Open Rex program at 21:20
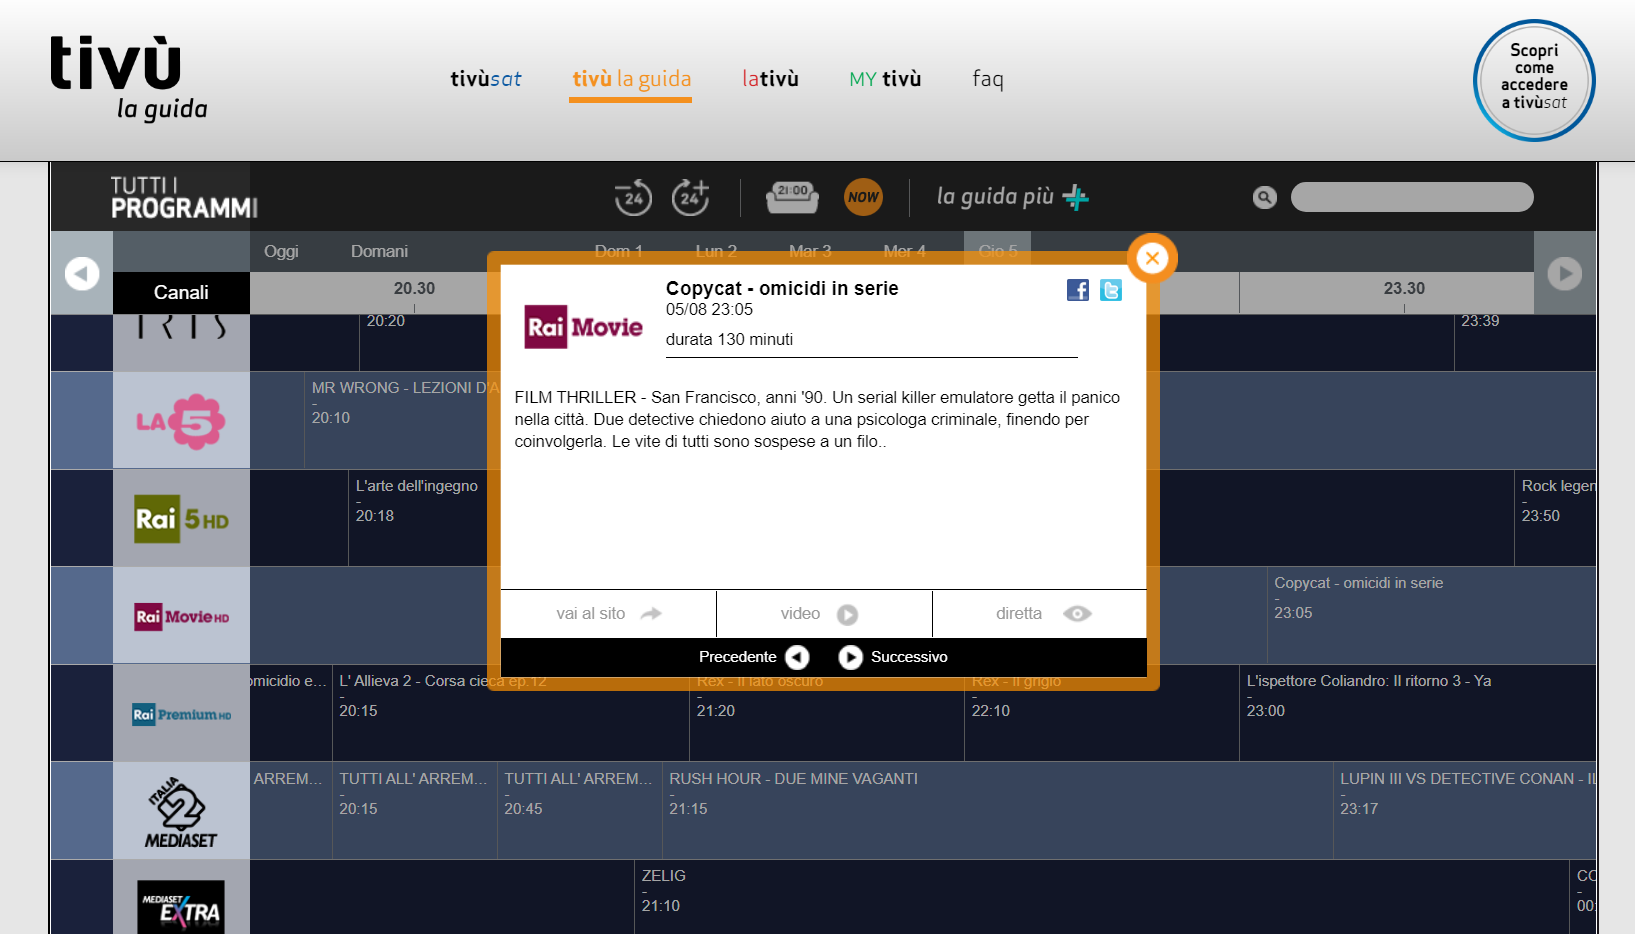The height and width of the screenshot is (934, 1635). pyautogui.click(x=827, y=714)
